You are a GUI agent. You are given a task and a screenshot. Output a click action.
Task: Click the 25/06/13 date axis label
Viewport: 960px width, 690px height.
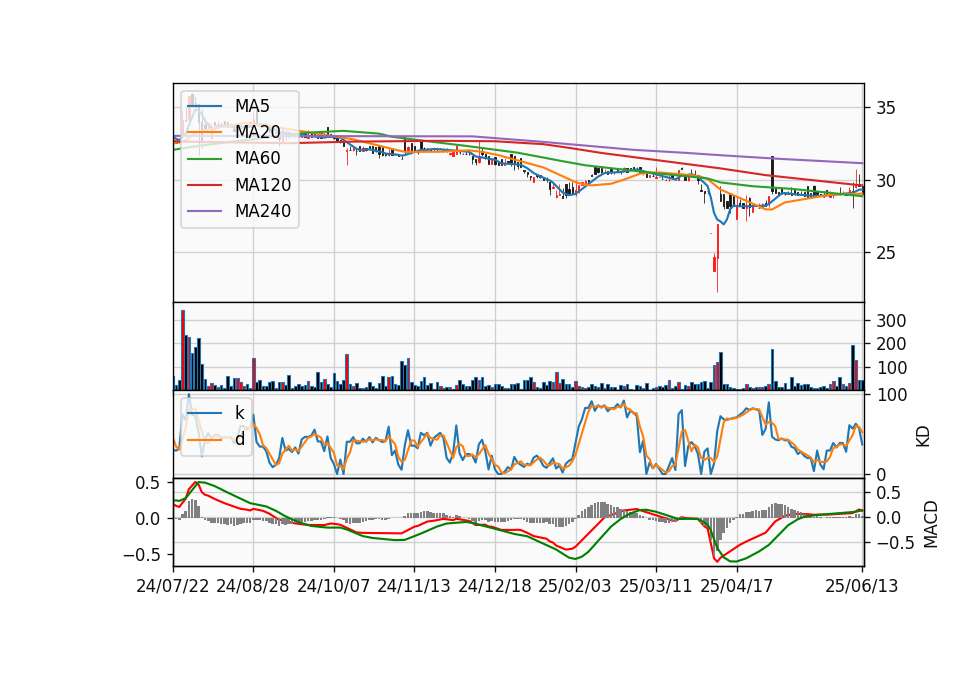pyautogui.click(x=861, y=586)
